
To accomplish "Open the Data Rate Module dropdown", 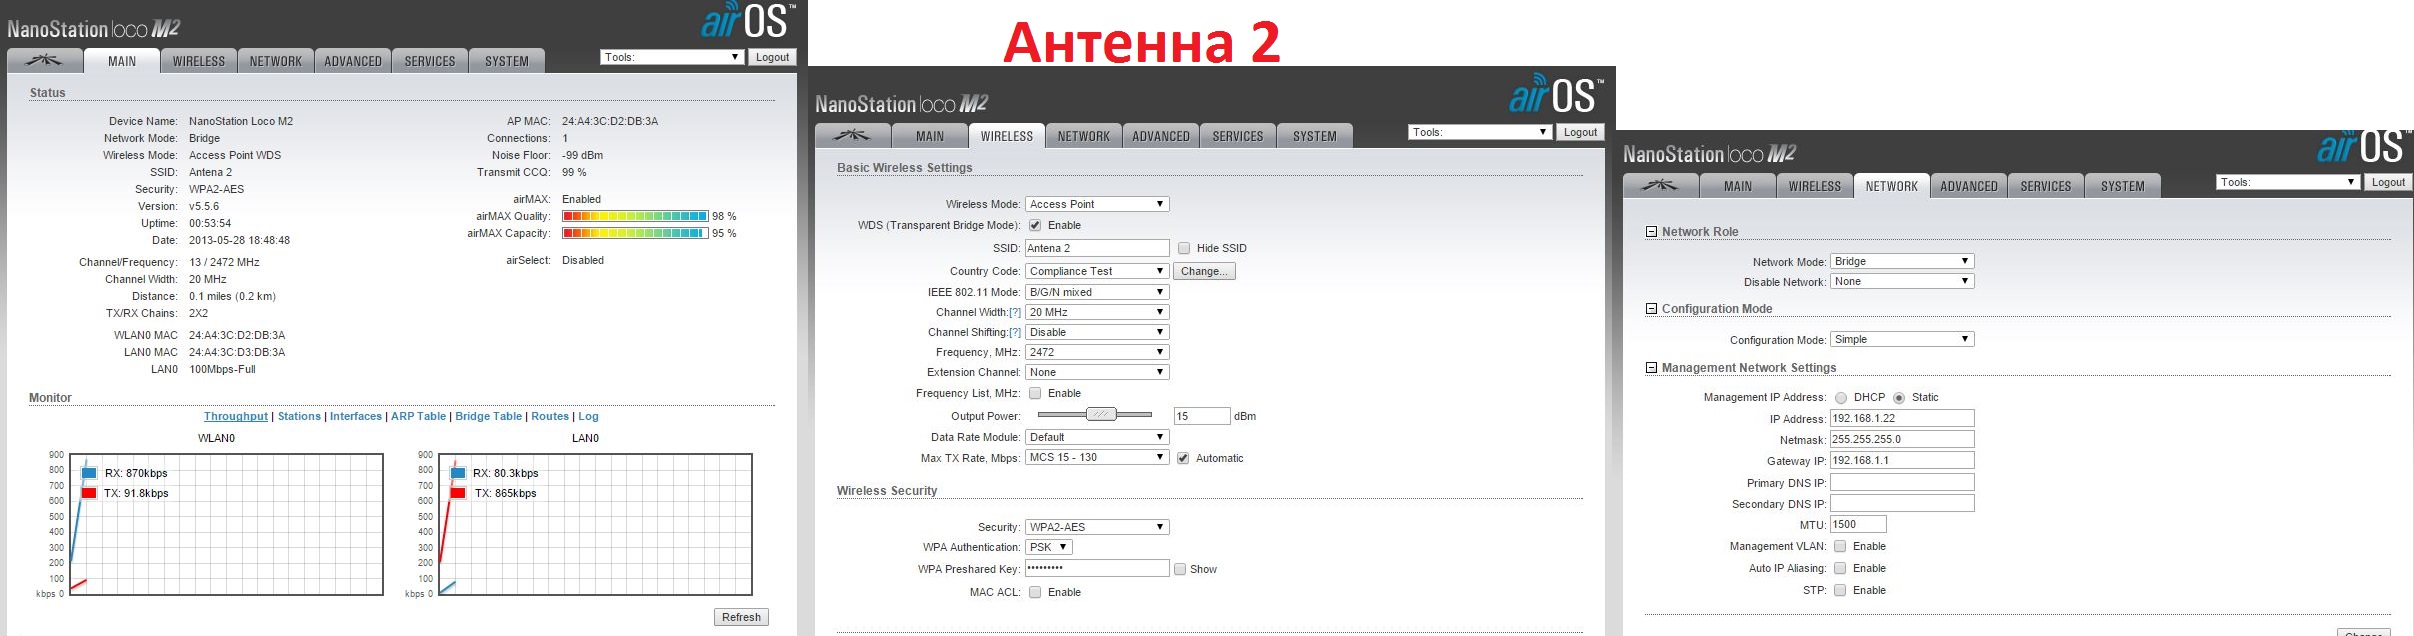I will tap(1097, 437).
